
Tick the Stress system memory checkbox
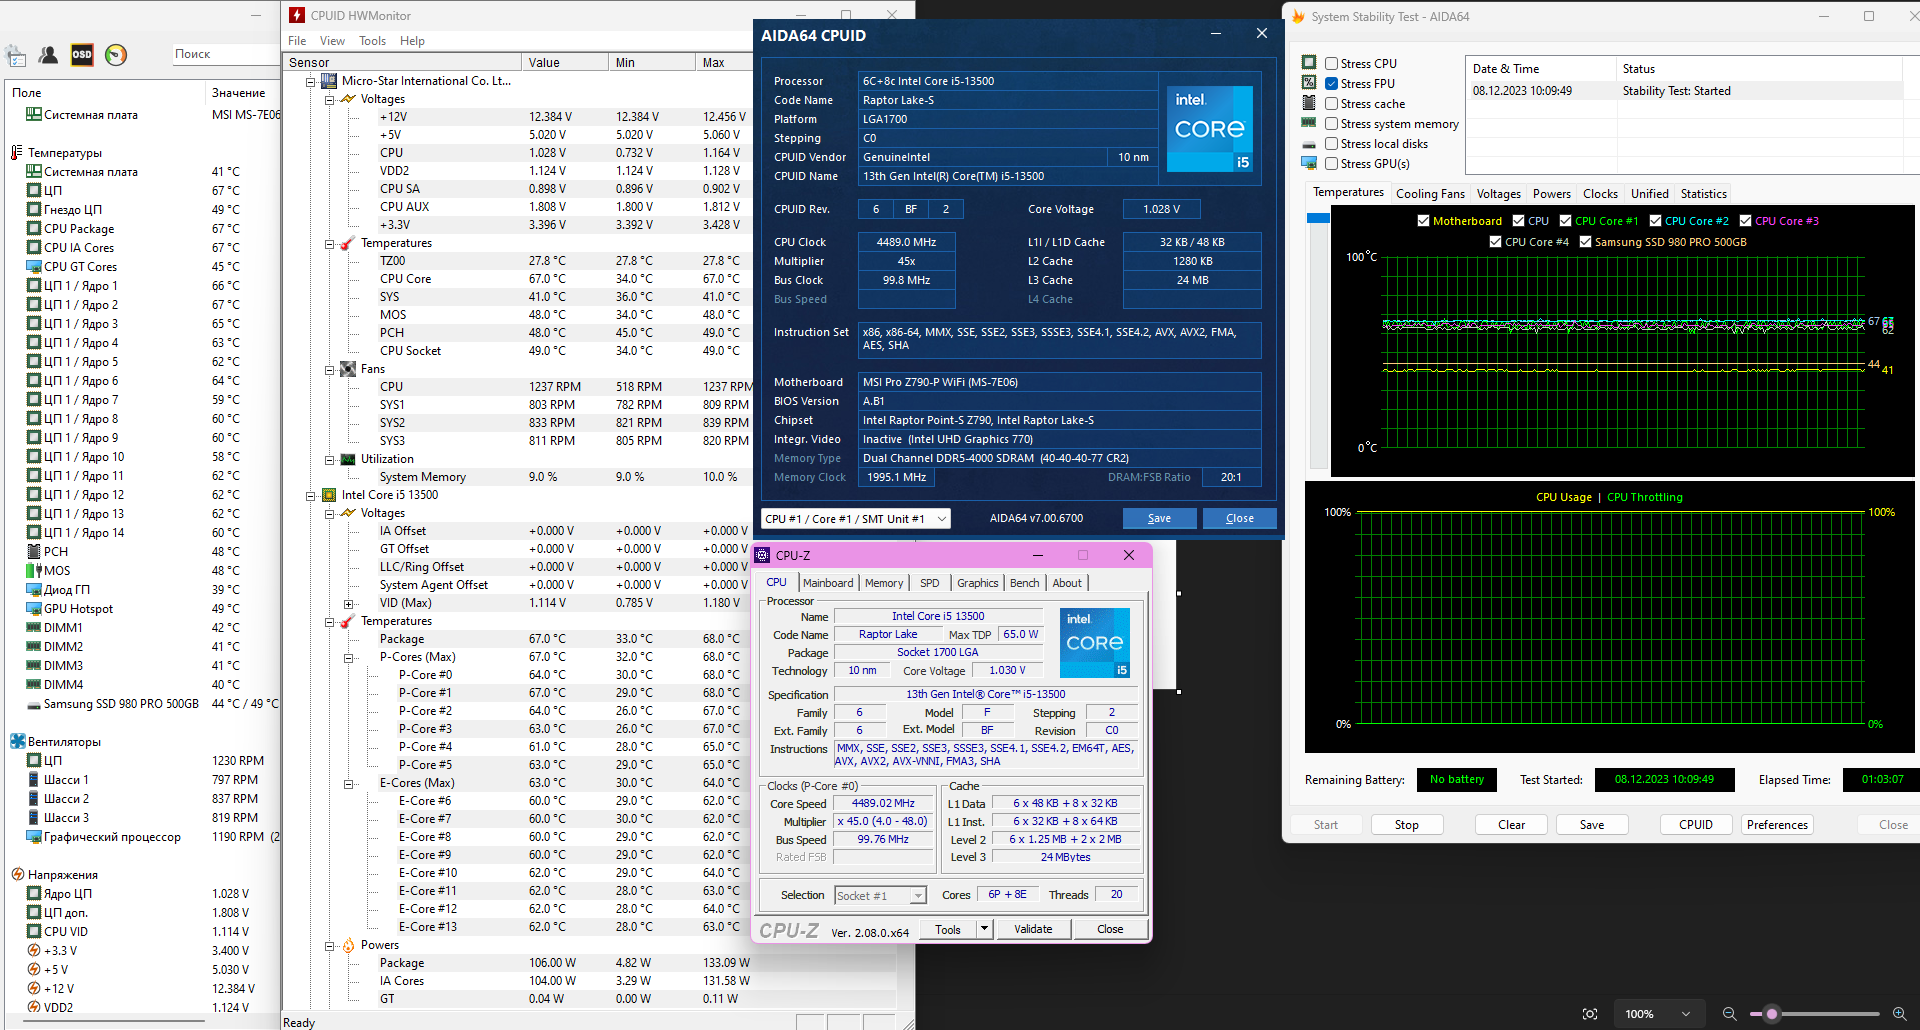[x=1332, y=124]
